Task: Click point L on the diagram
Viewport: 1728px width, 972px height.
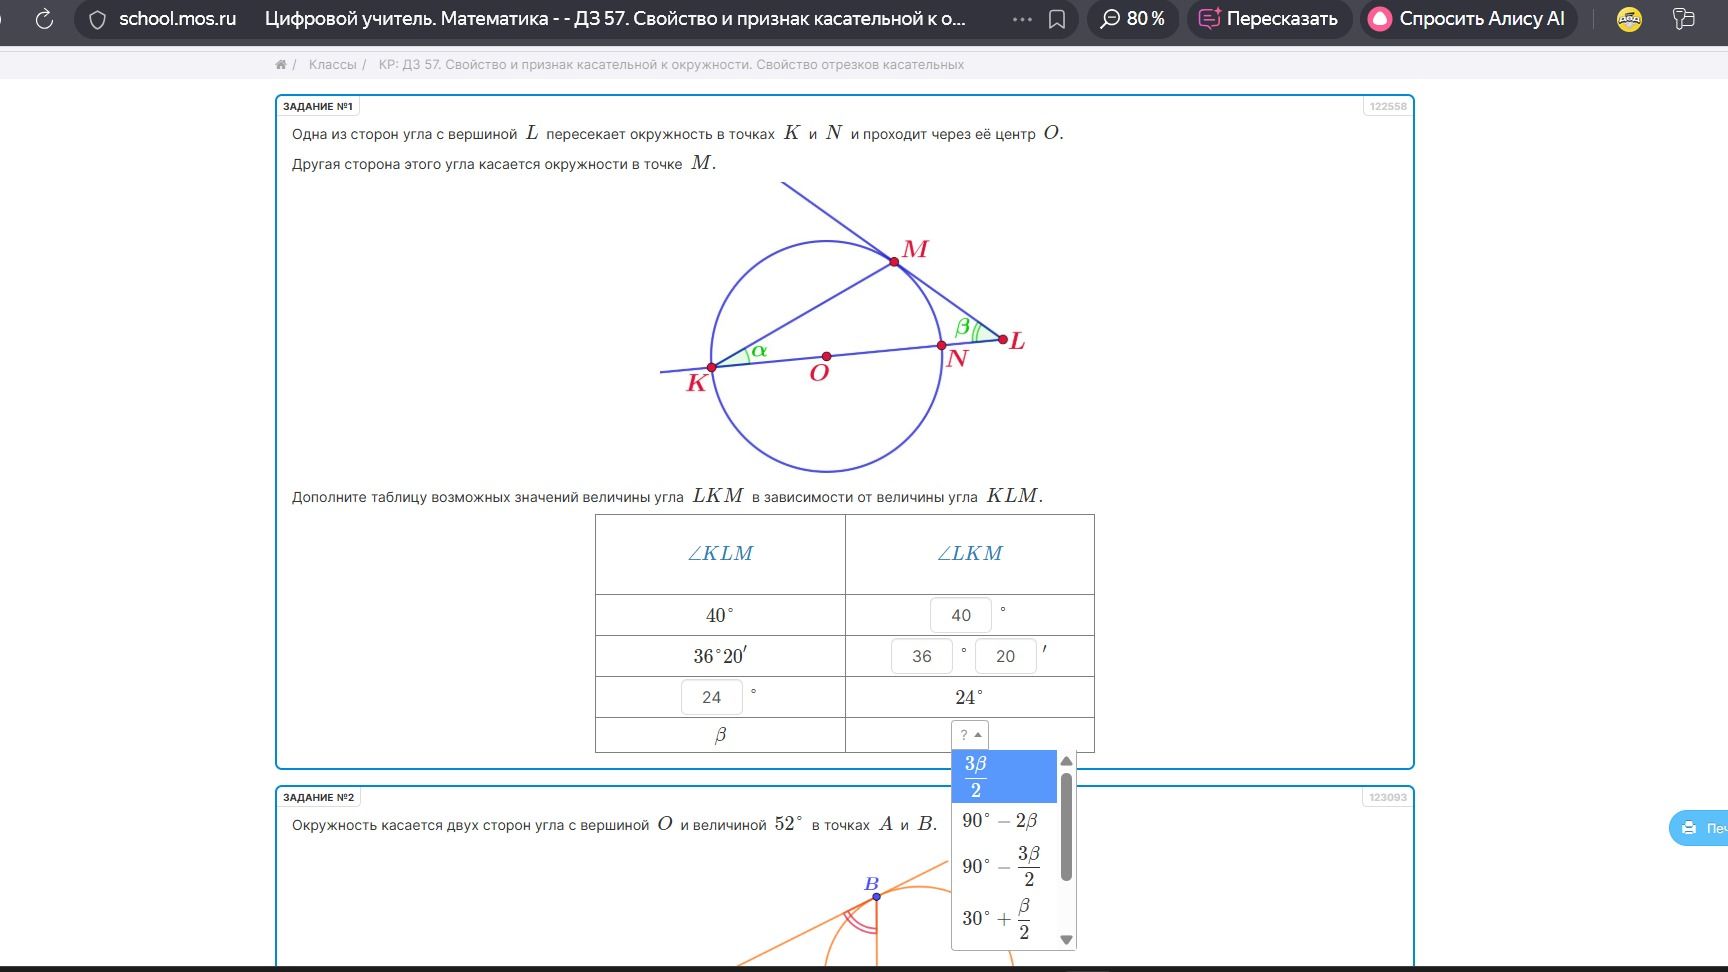Action: [x=1003, y=340]
